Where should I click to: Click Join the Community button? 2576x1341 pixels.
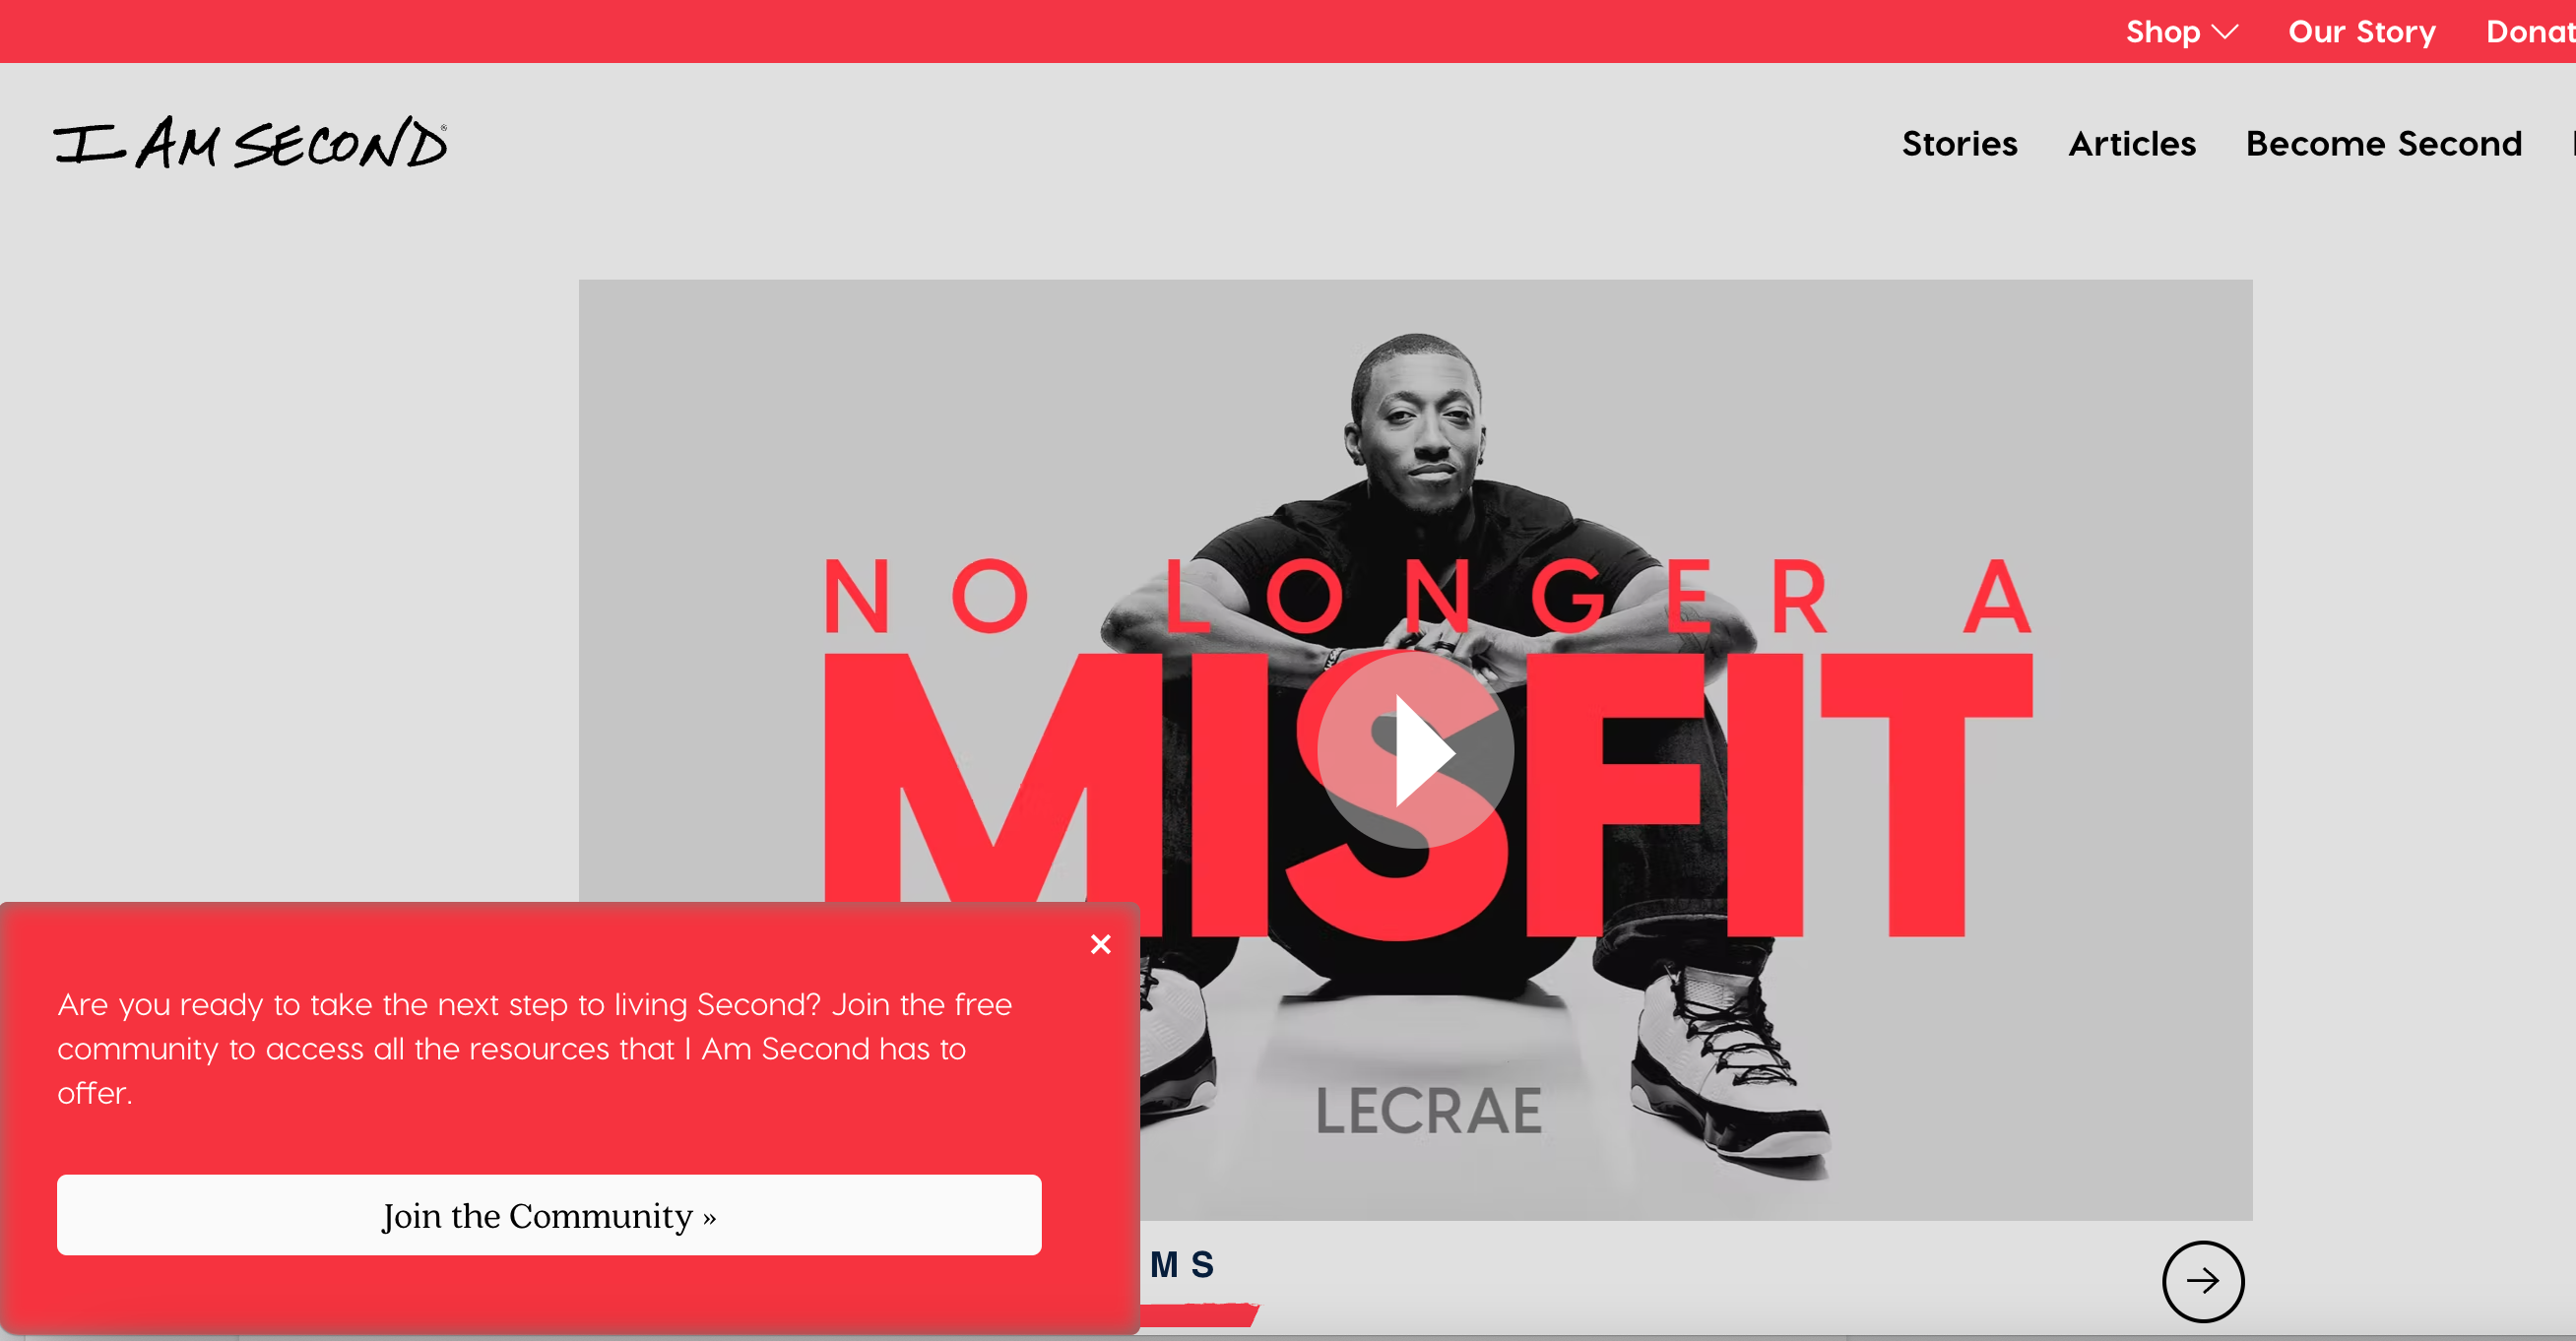(549, 1215)
